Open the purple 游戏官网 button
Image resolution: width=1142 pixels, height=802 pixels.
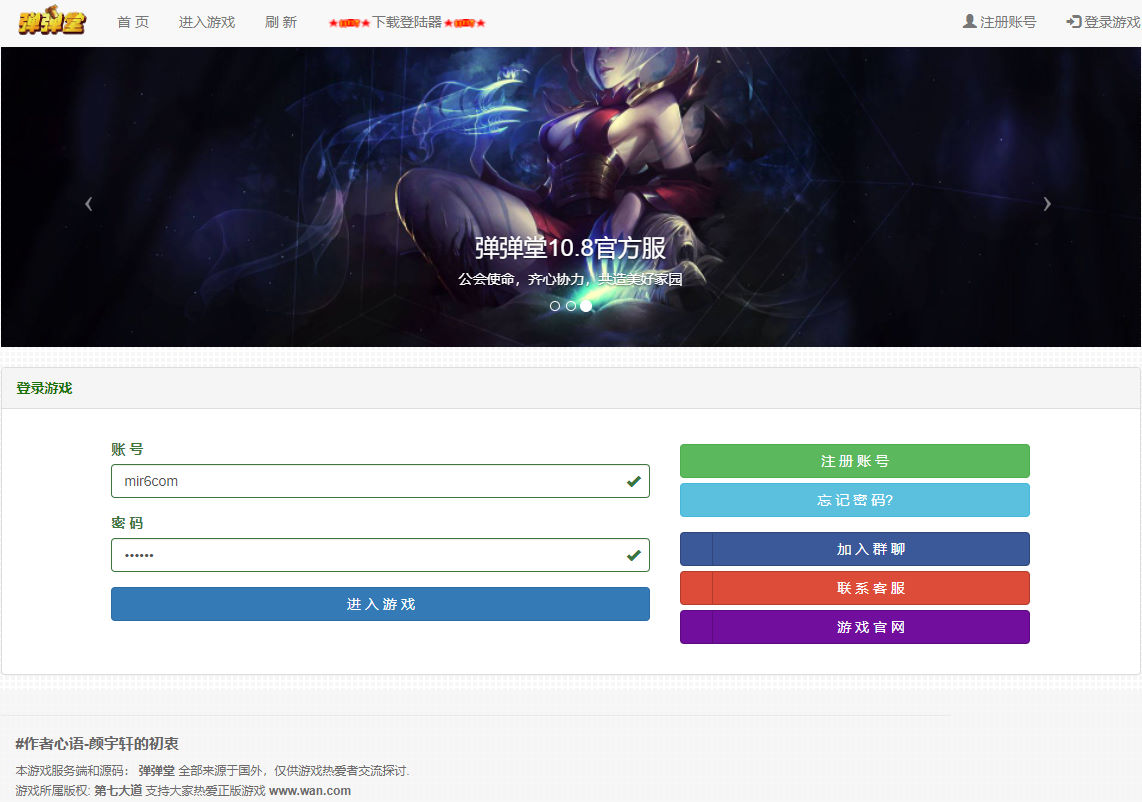tap(855, 627)
